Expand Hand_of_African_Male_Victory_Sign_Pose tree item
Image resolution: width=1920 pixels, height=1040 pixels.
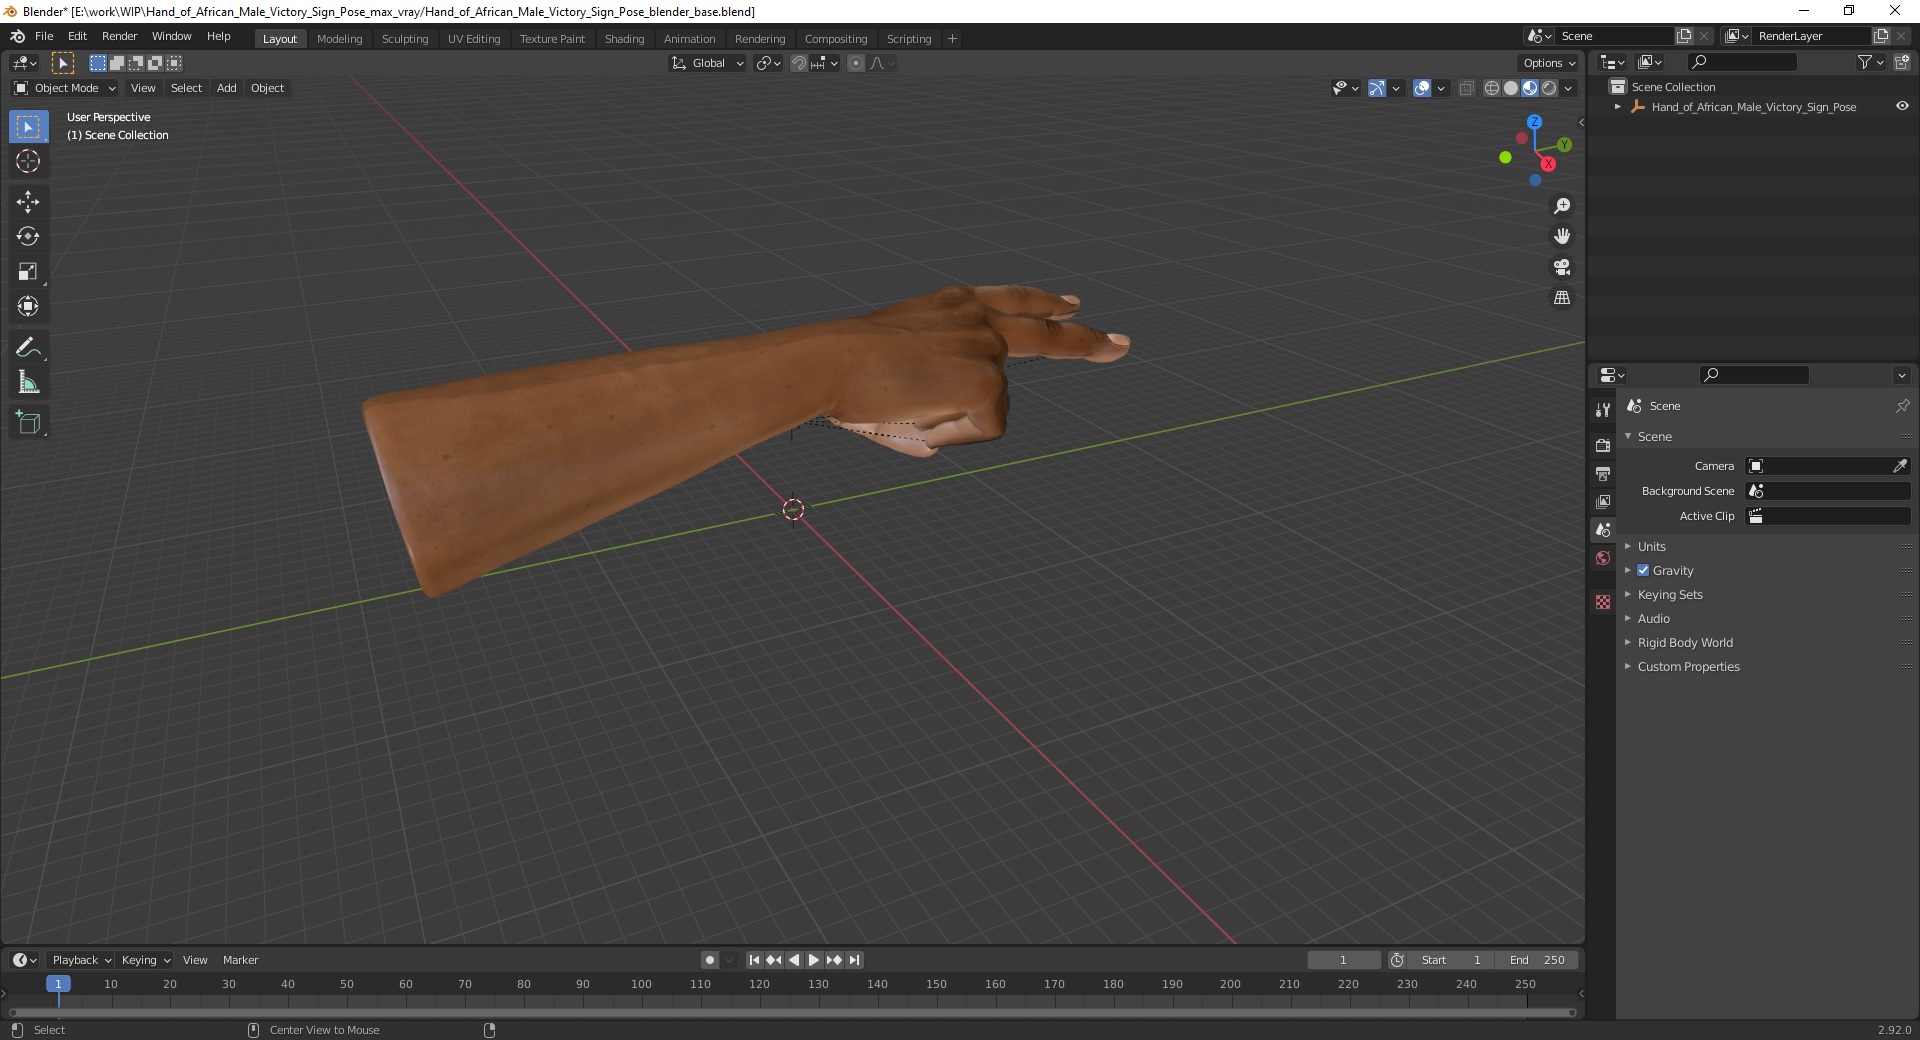1617,107
